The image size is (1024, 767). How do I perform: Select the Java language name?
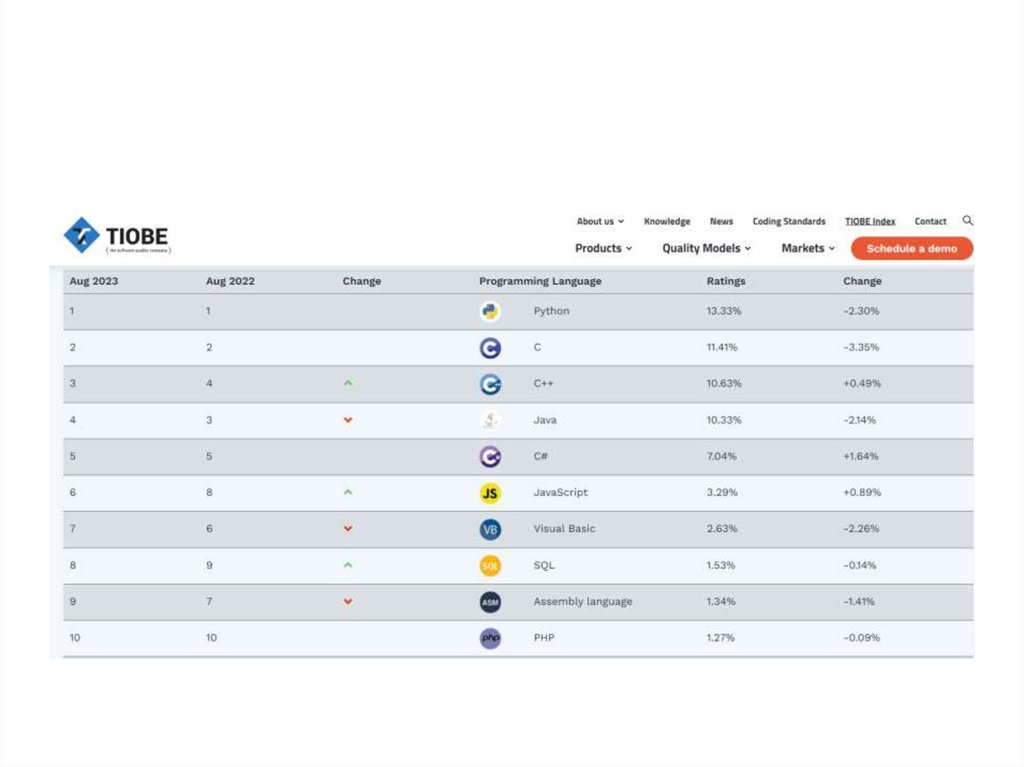coord(545,420)
